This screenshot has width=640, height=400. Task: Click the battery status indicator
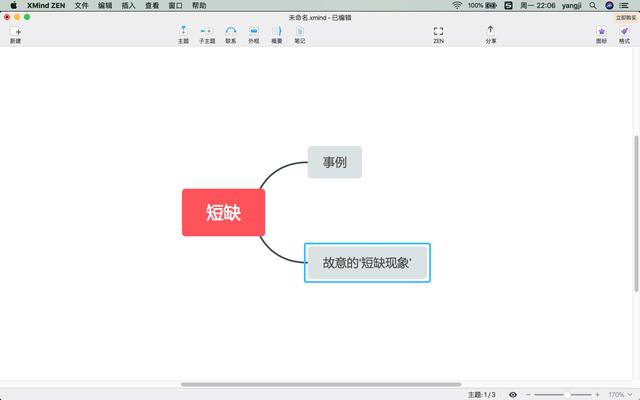click(482, 5)
